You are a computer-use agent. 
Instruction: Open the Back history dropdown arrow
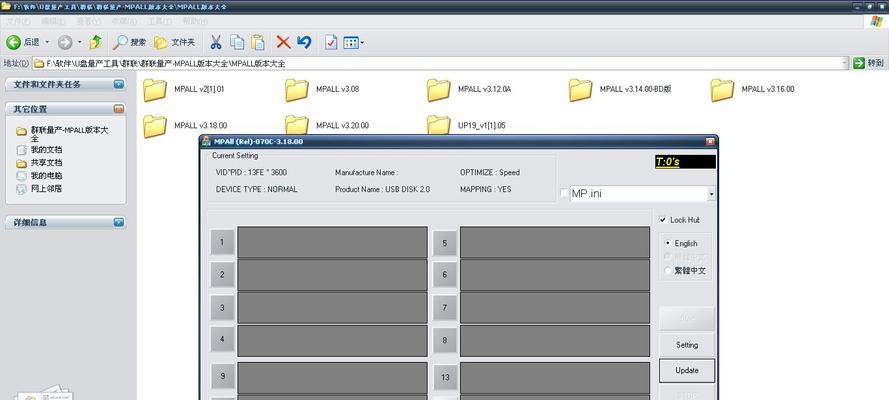[x=47, y=42]
